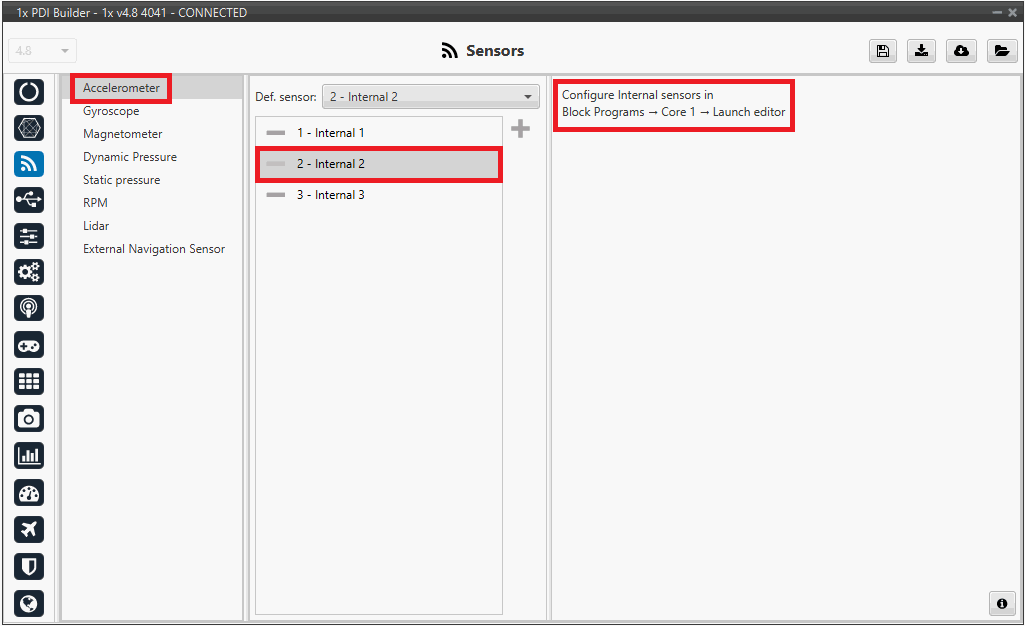Remove sensor 1 - Internal 1 with minus icon

click(276, 133)
